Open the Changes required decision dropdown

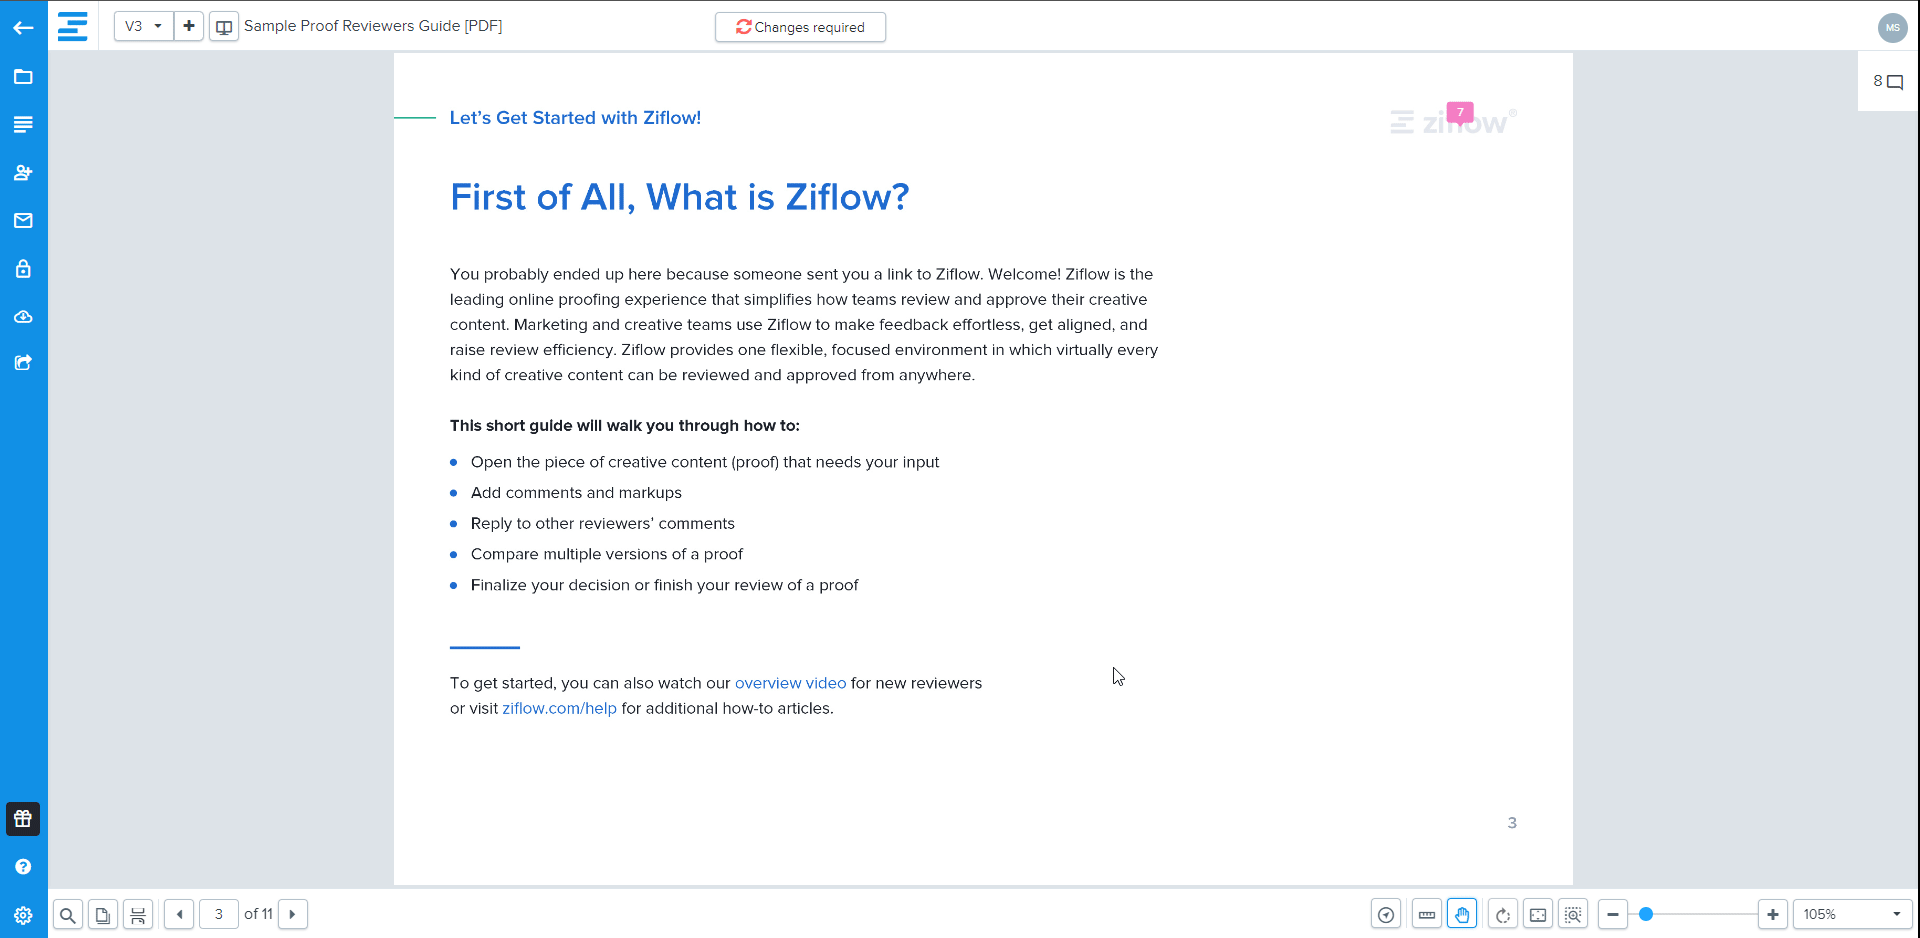[x=800, y=27]
